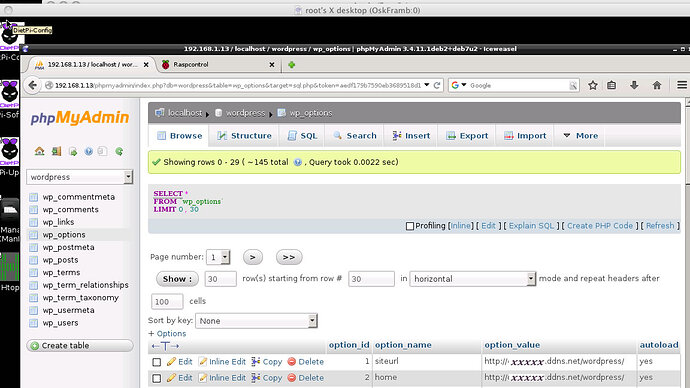Click the starting from row number field
The height and width of the screenshot is (388, 690).
(371, 279)
